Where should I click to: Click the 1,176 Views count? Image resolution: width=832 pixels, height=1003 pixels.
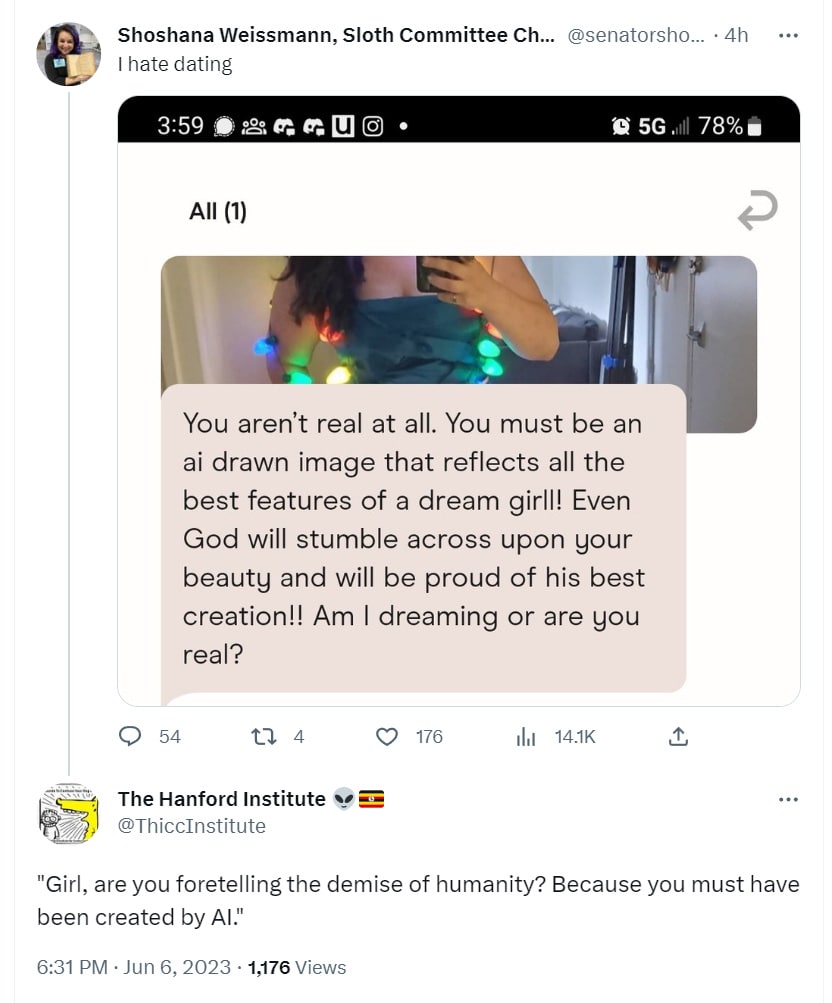click(x=297, y=967)
